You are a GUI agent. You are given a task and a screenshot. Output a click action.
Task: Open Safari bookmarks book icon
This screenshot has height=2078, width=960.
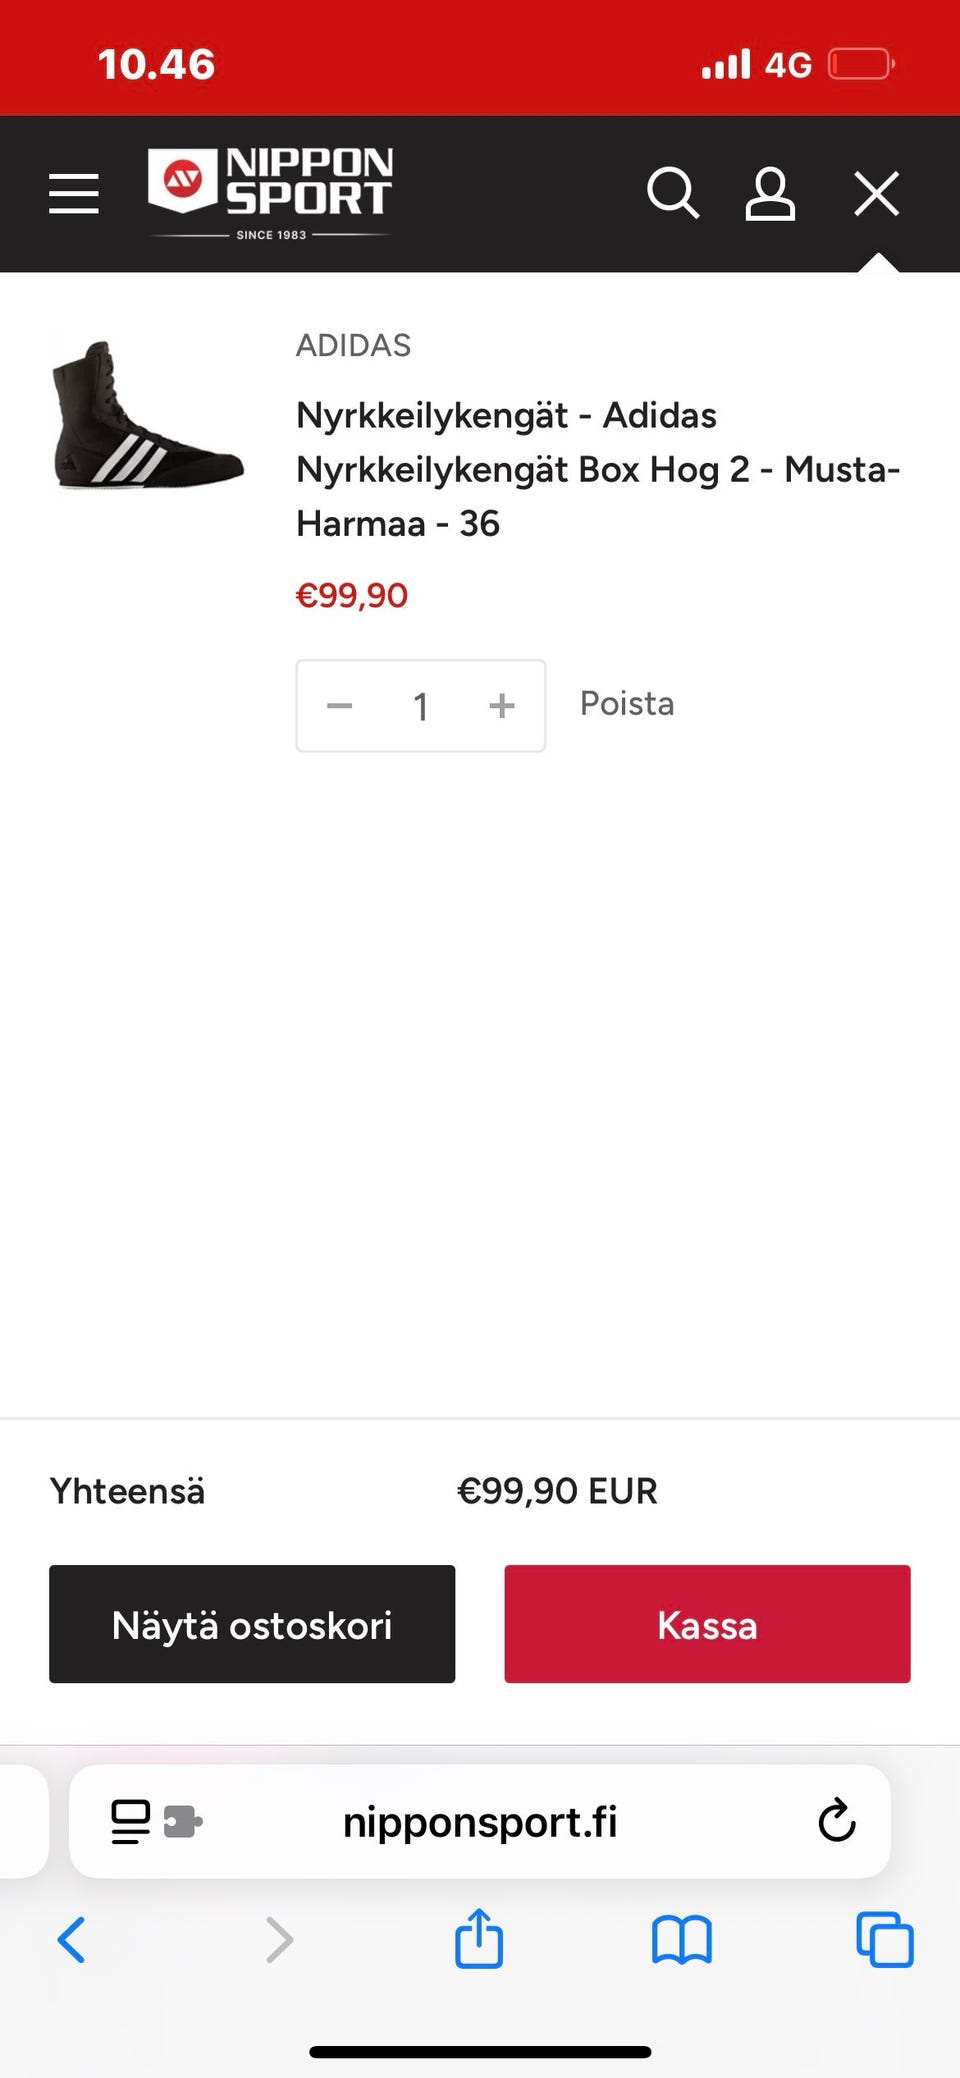coord(681,1940)
